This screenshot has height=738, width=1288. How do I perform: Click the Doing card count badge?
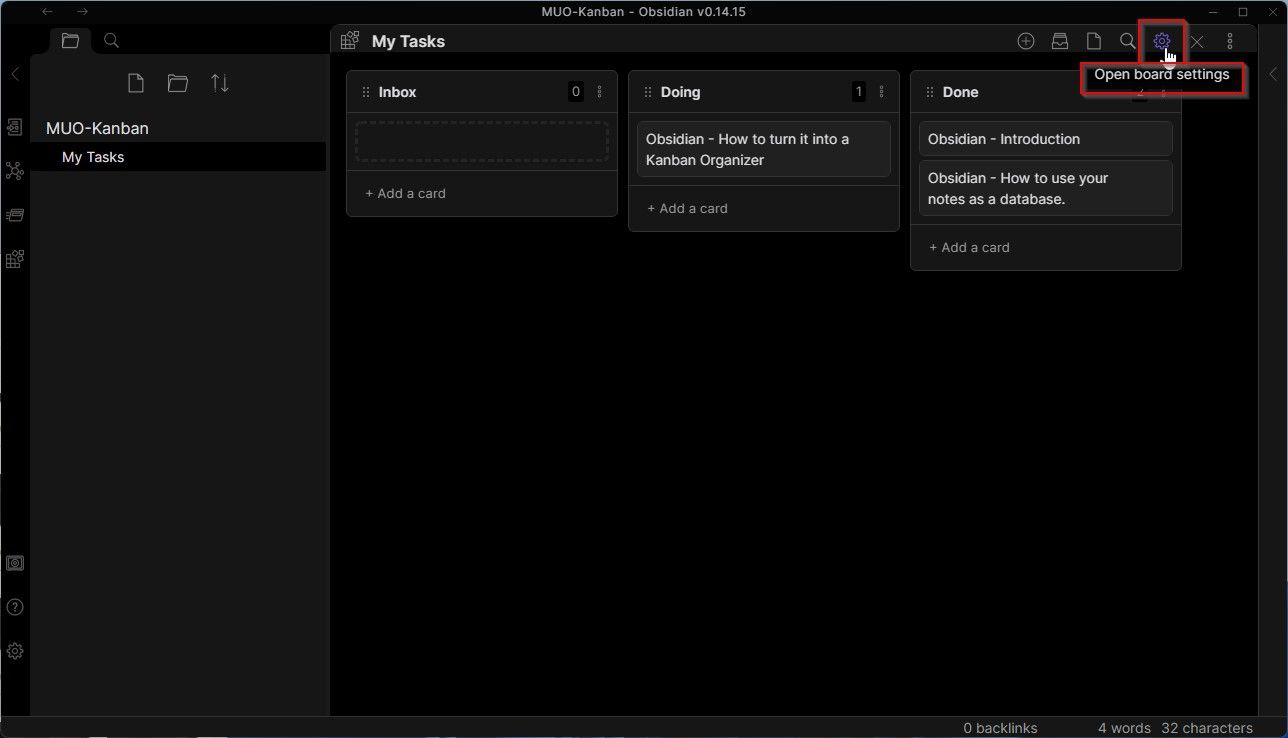coord(858,92)
